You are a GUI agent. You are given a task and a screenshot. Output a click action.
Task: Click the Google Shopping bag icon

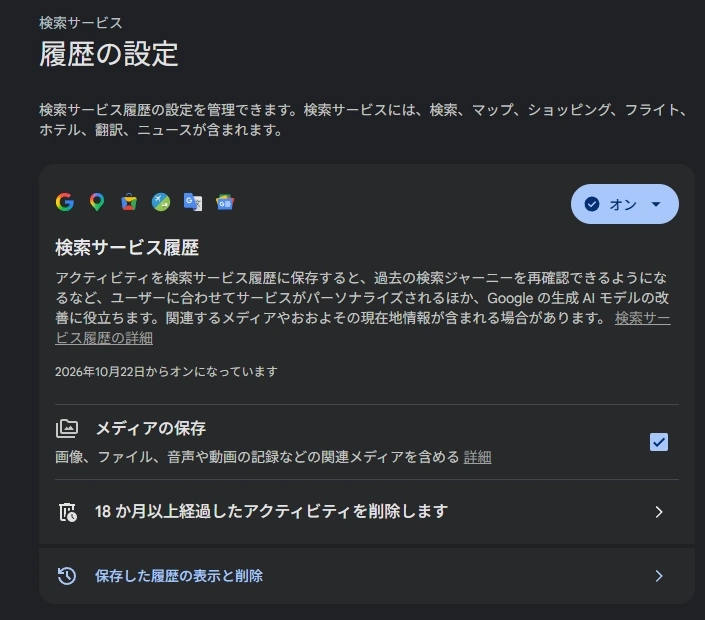[x=129, y=202]
